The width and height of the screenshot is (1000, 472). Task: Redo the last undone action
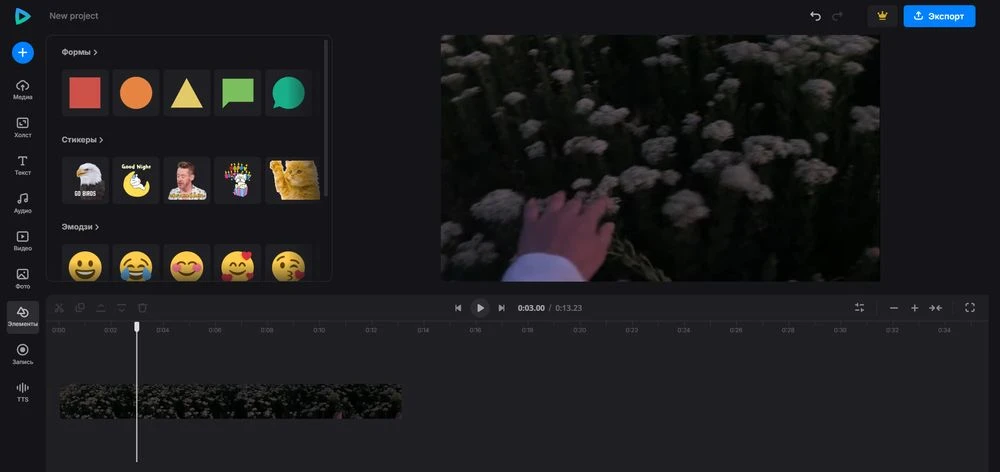837,16
